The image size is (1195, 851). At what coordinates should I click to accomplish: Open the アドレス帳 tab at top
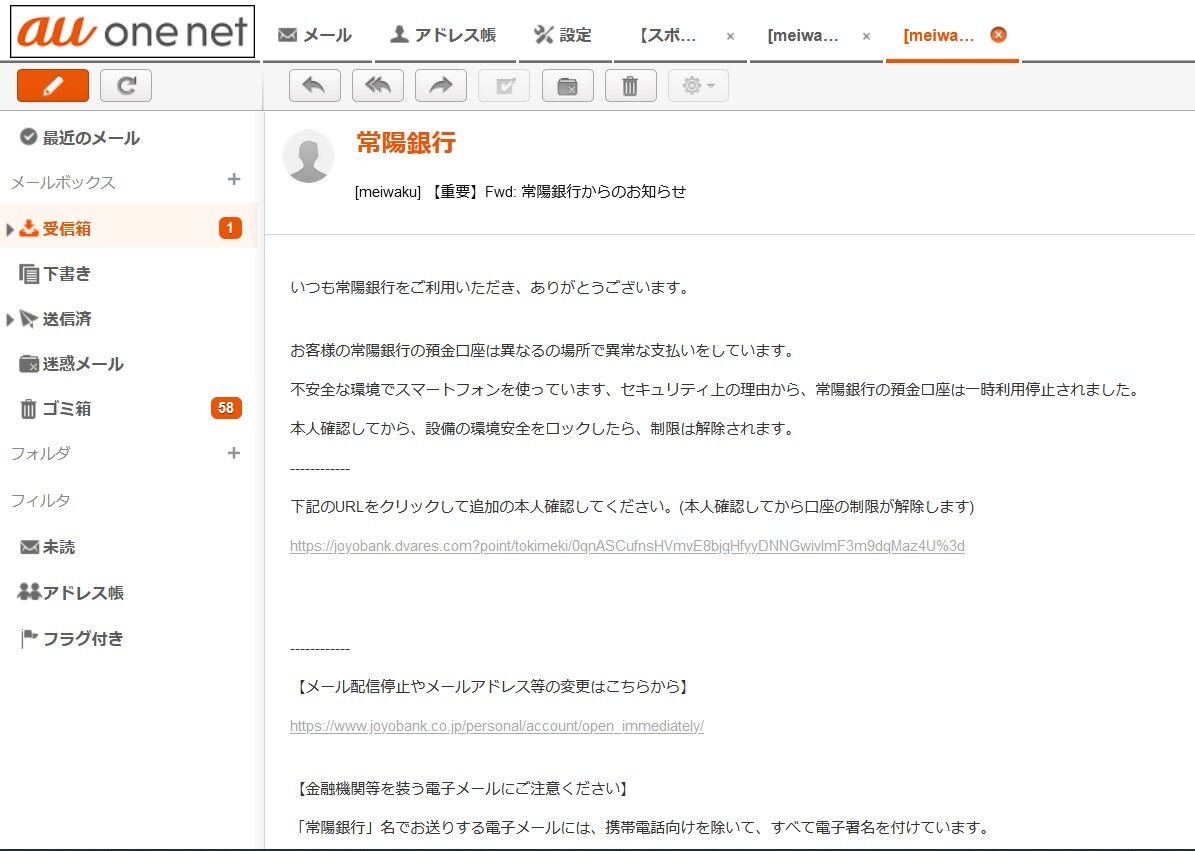click(444, 35)
